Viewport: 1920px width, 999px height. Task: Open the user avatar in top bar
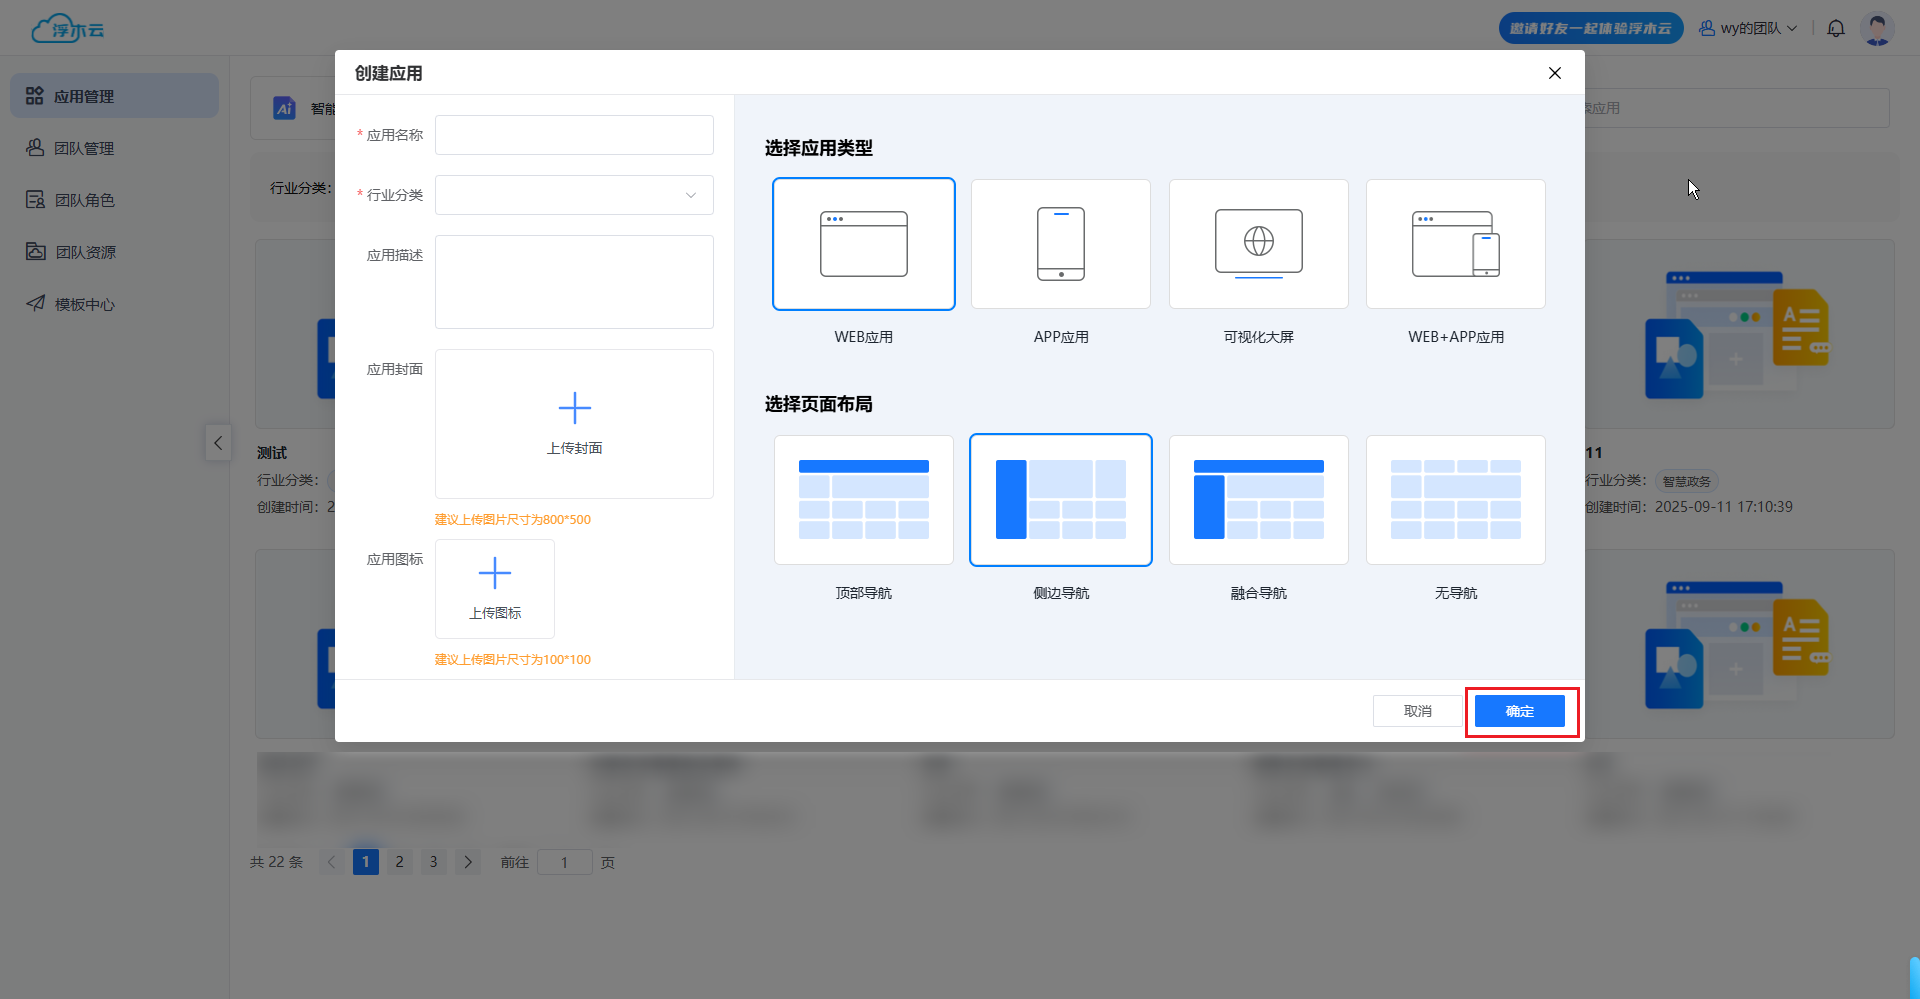tap(1876, 29)
